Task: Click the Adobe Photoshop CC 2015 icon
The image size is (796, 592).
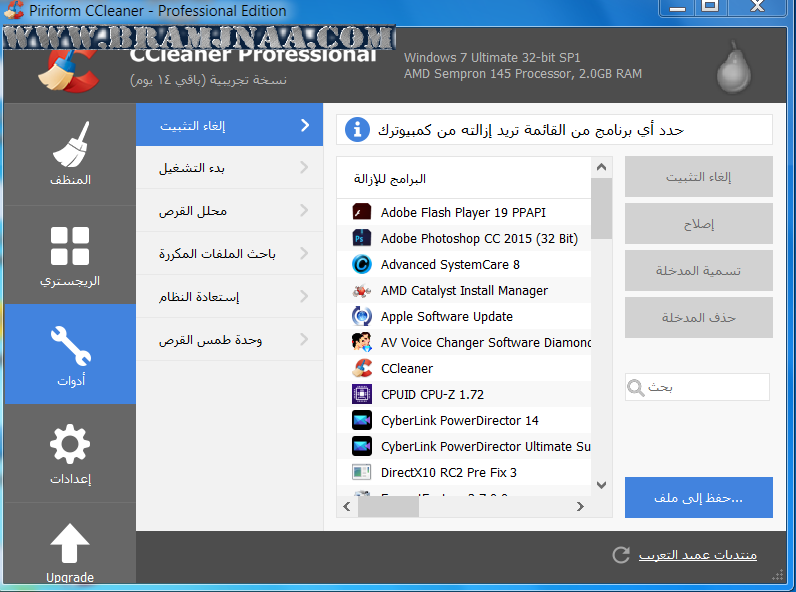Action: pos(361,238)
